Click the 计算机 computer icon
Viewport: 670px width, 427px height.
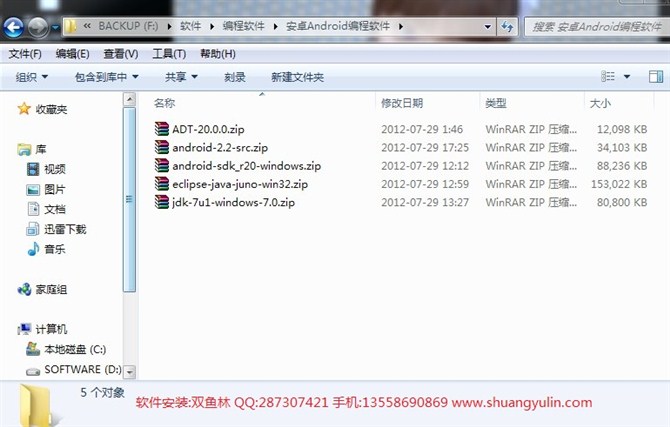point(24,329)
